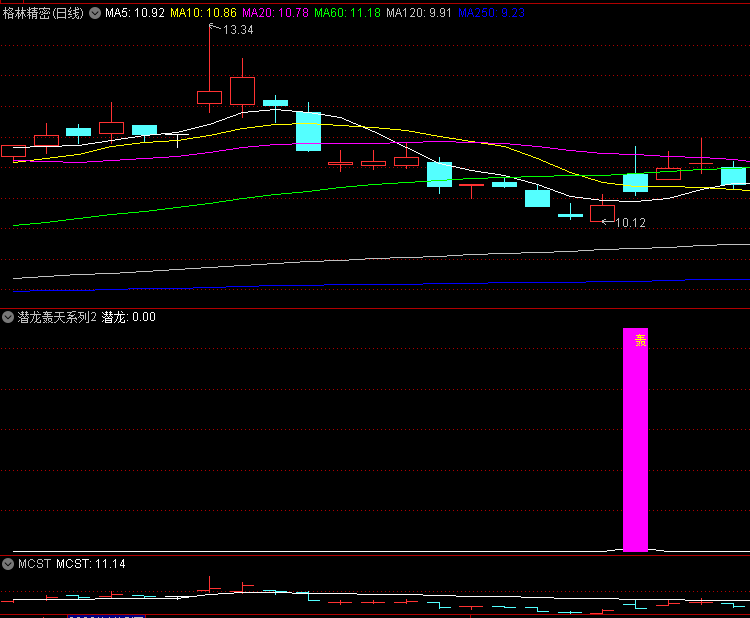Click the MCST: 11.14 value
Screen dimensions: 750x618
(x=91, y=564)
